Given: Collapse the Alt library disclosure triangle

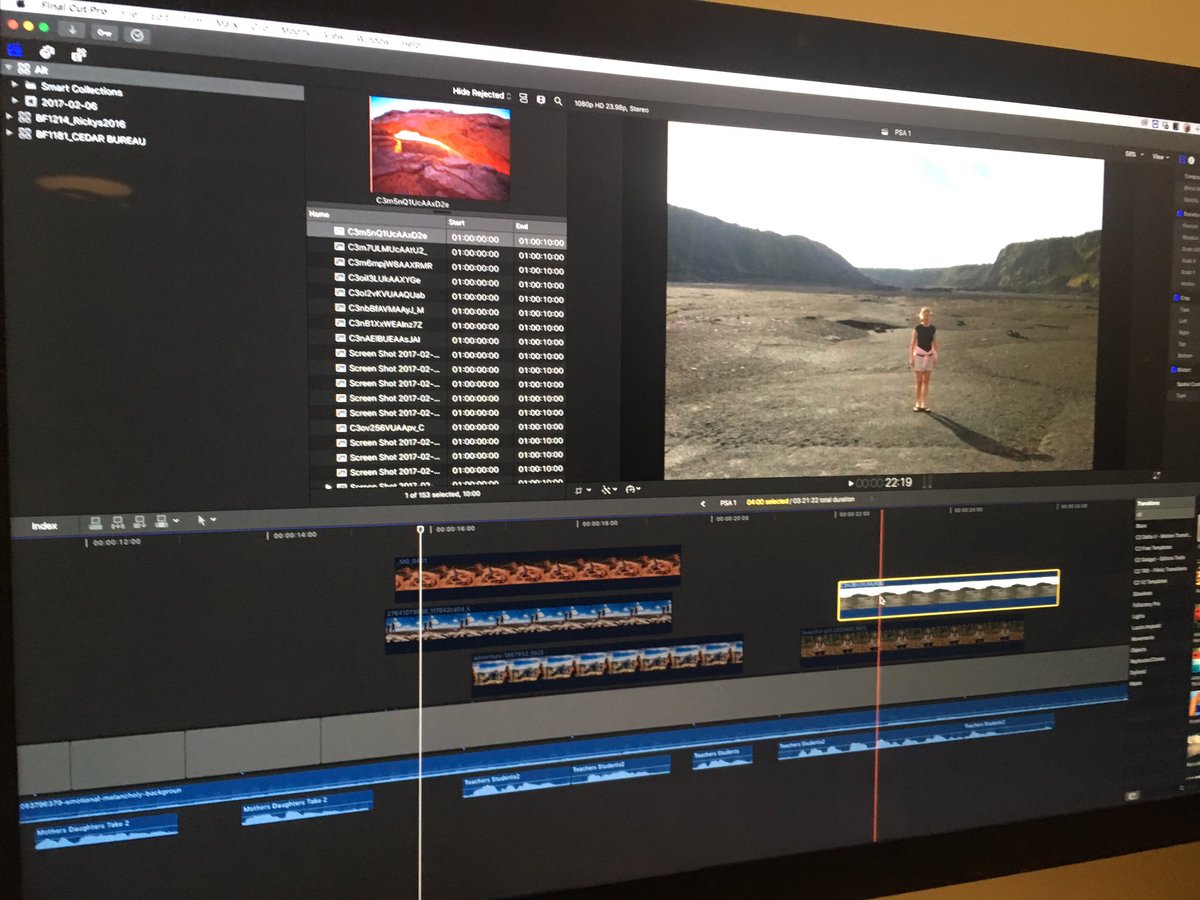Looking at the screenshot, I should click(x=10, y=69).
